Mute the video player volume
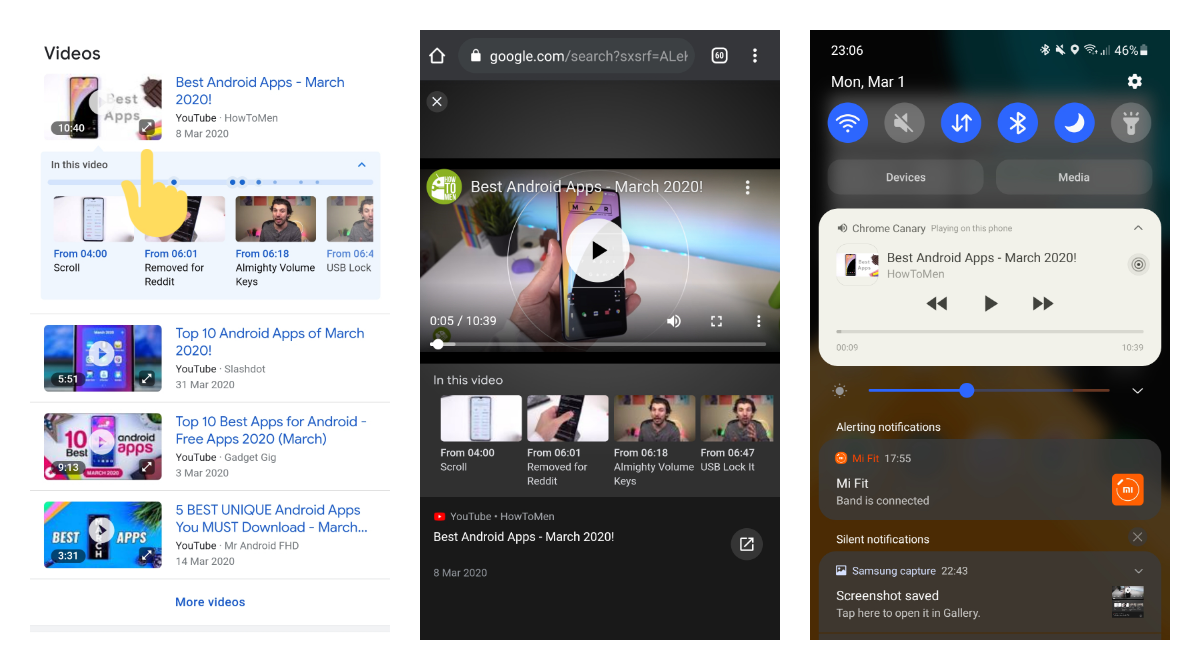1200x670 pixels. click(x=674, y=321)
